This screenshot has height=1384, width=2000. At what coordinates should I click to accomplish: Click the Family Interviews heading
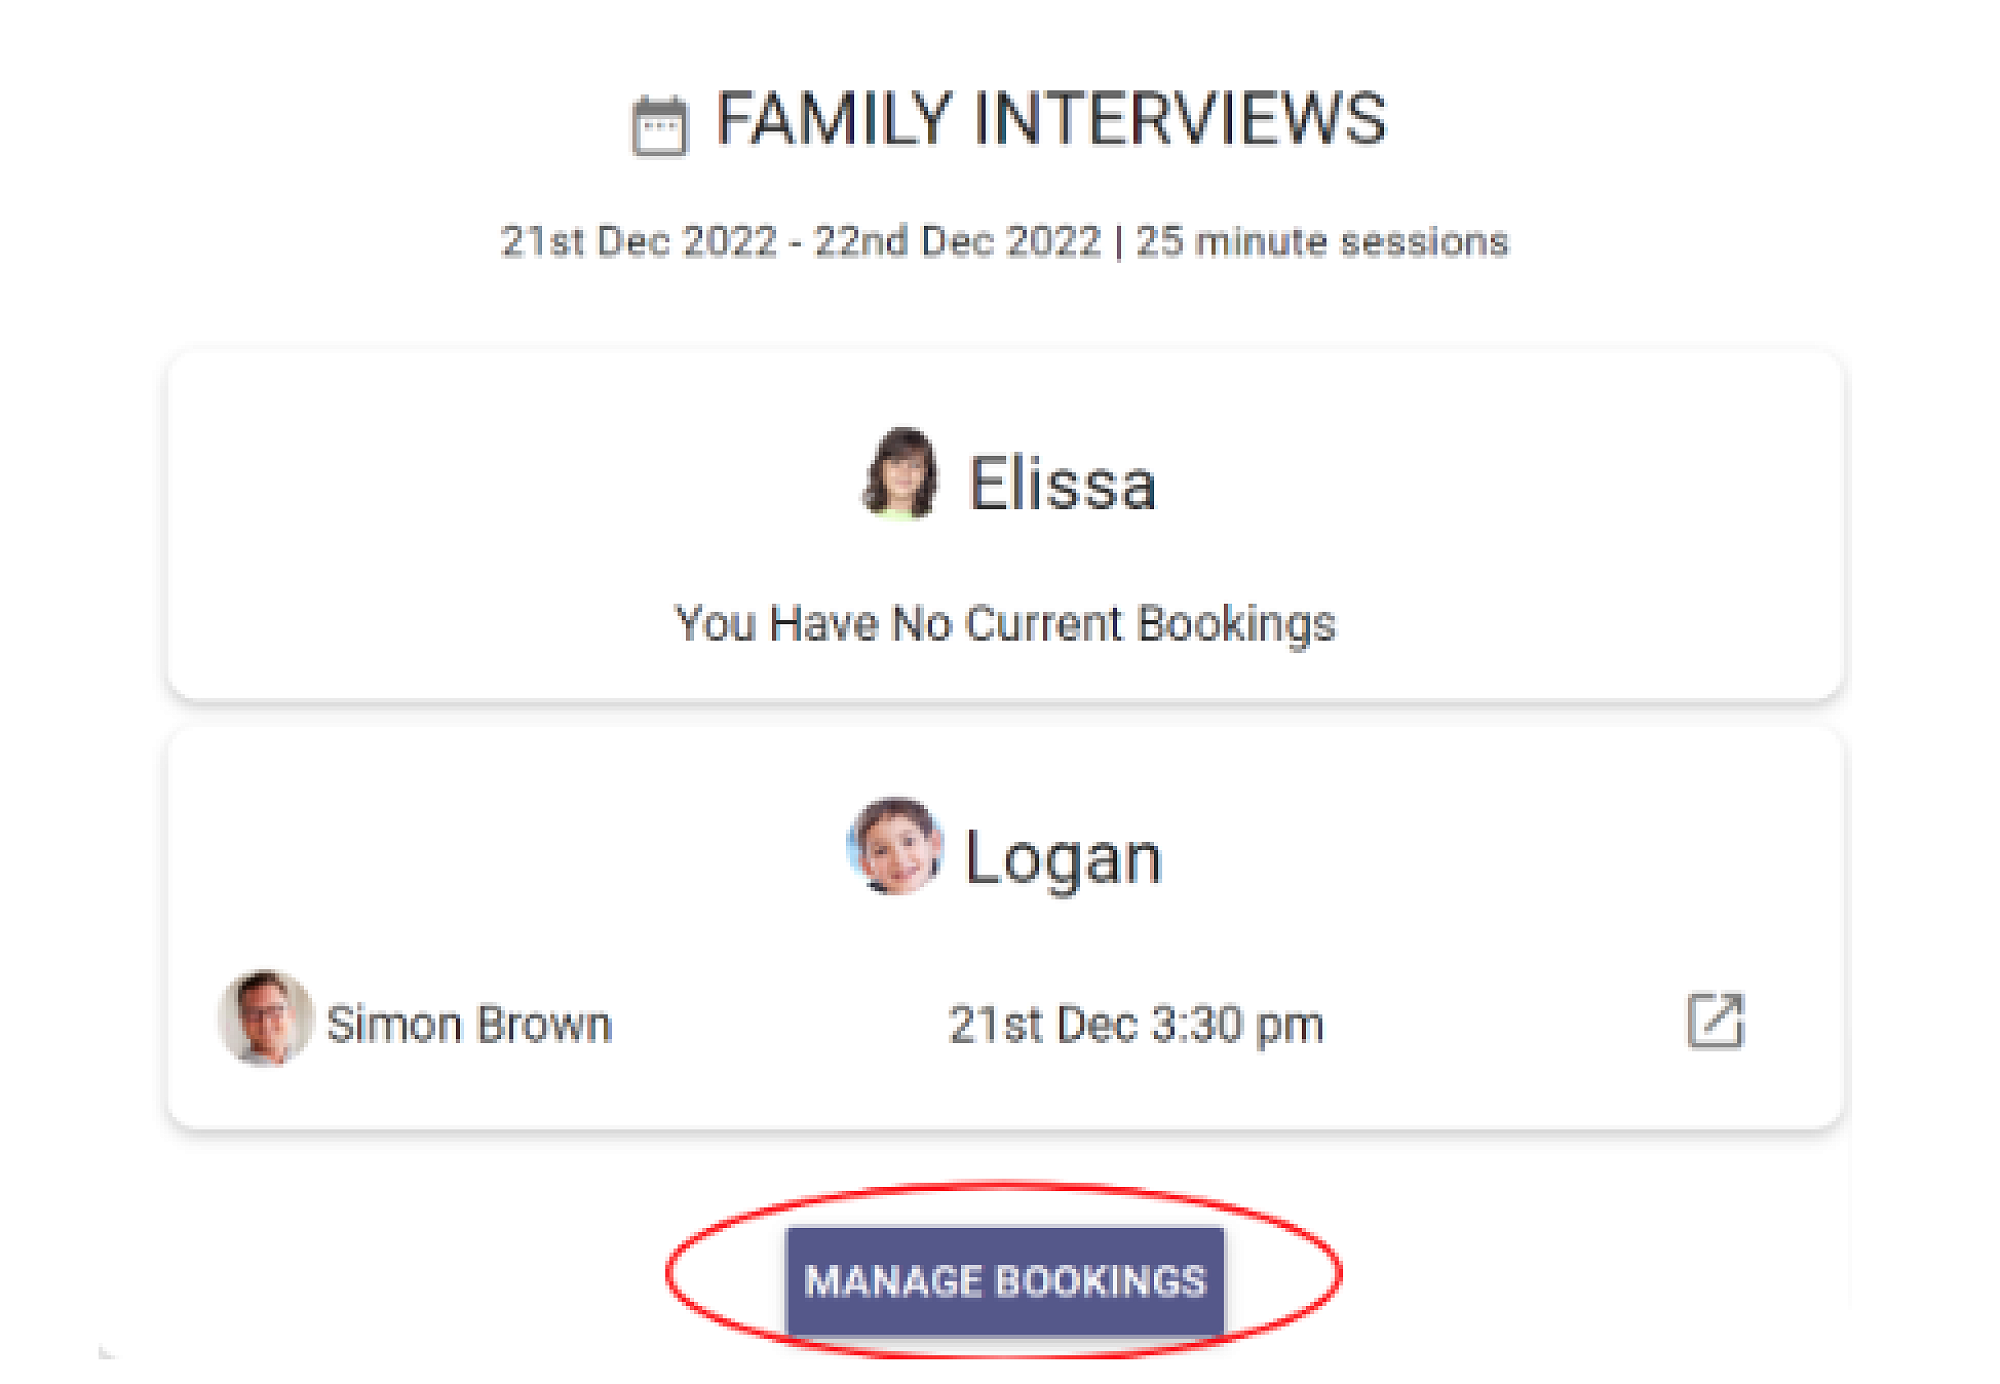(x=1050, y=120)
